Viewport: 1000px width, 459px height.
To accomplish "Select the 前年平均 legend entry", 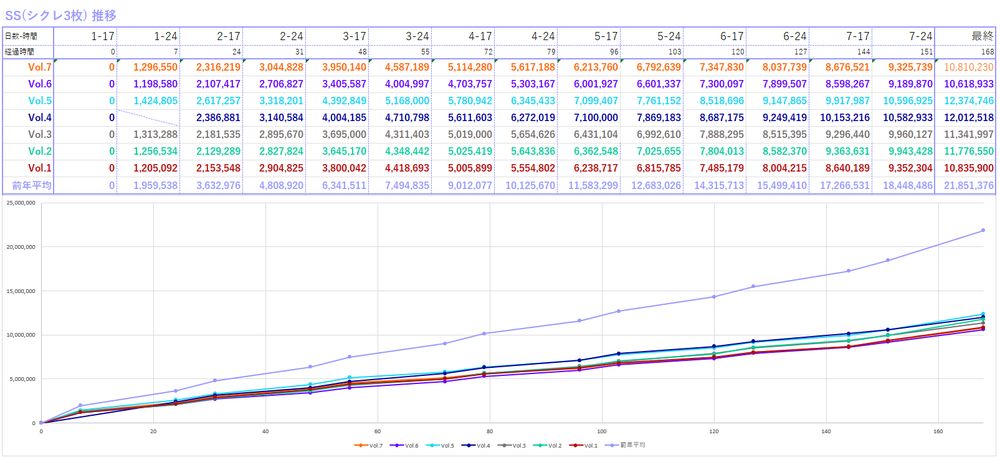I will 625,445.
